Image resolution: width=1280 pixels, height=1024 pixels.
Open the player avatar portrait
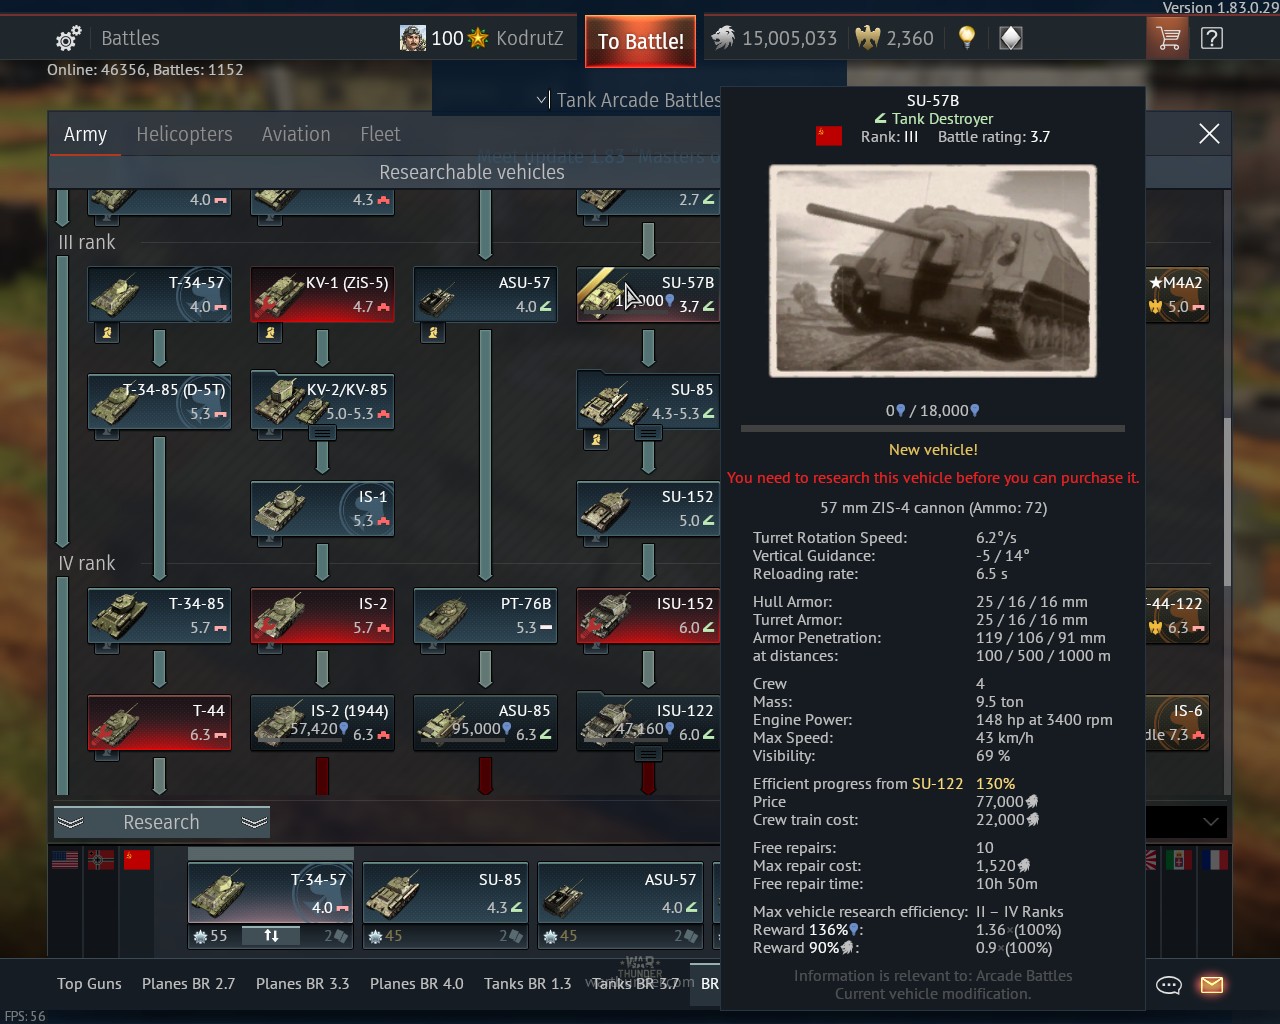(x=413, y=38)
